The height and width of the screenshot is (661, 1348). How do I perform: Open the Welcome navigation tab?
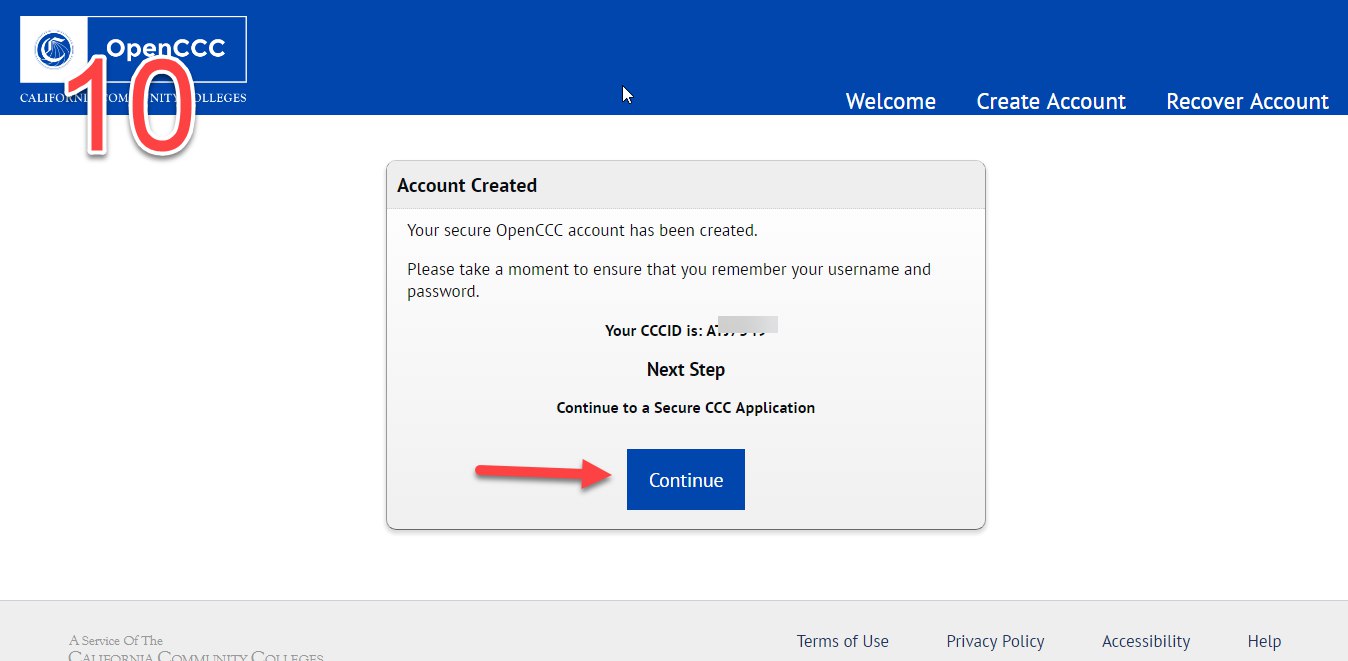(890, 101)
